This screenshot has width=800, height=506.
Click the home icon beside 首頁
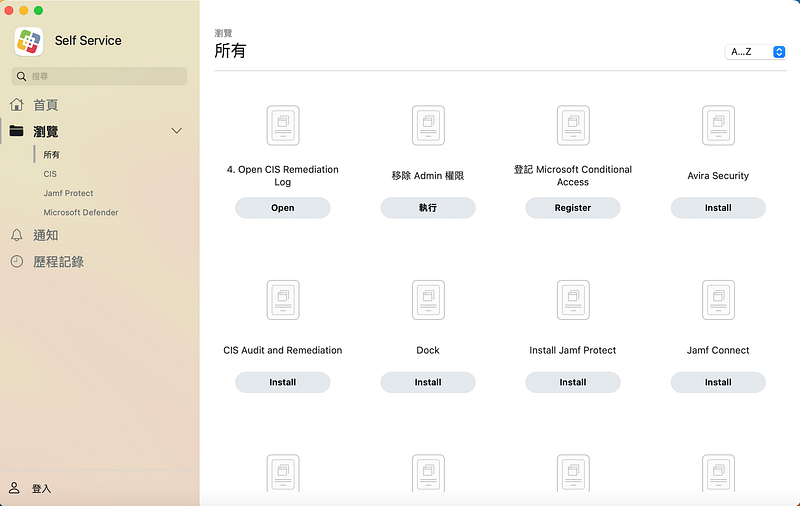point(17,105)
